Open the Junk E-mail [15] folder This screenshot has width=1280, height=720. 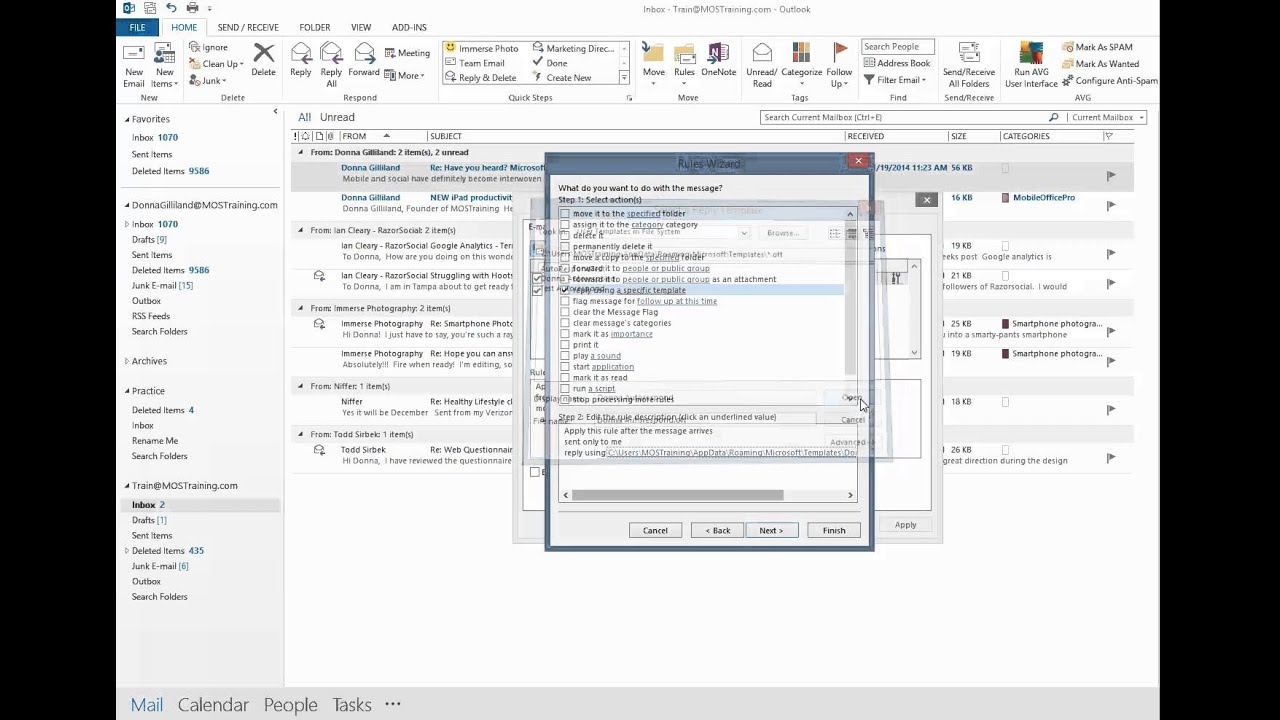tap(162, 285)
